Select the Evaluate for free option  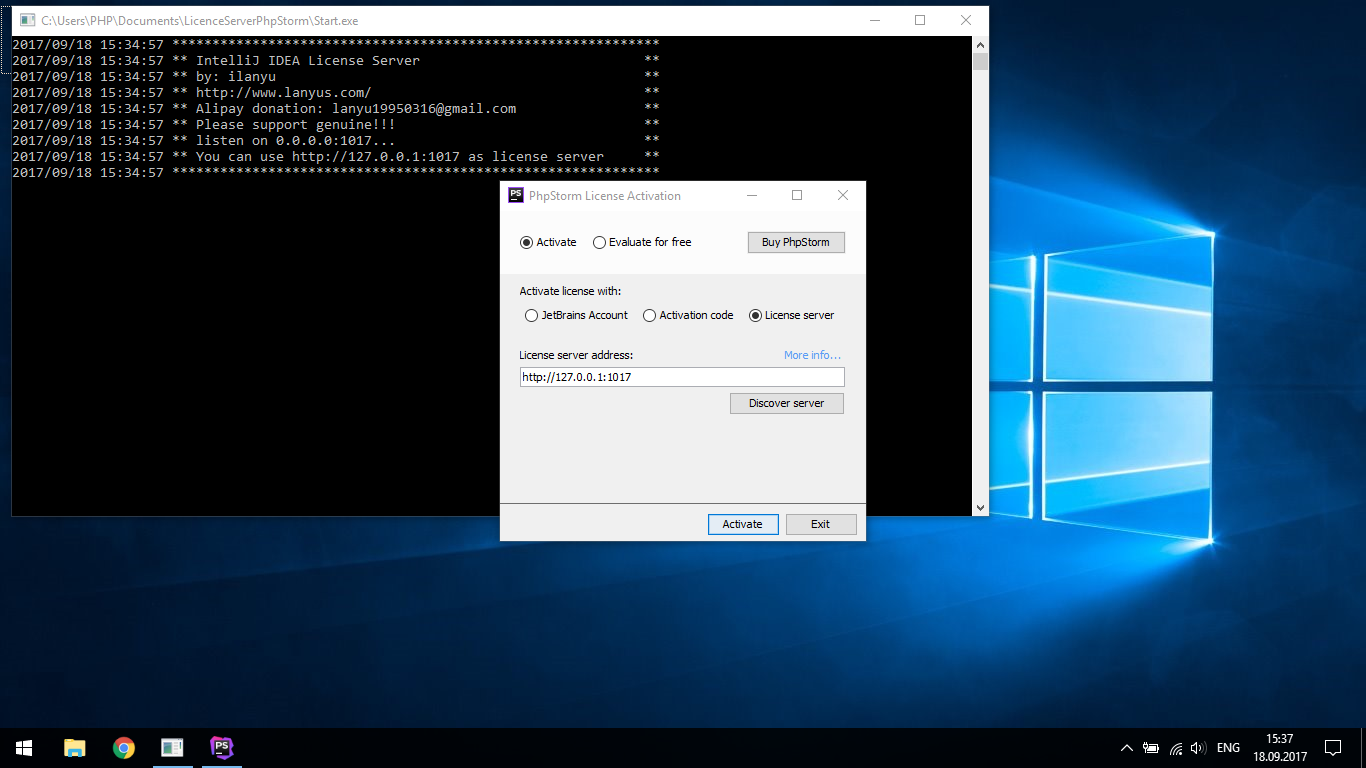[x=600, y=242]
